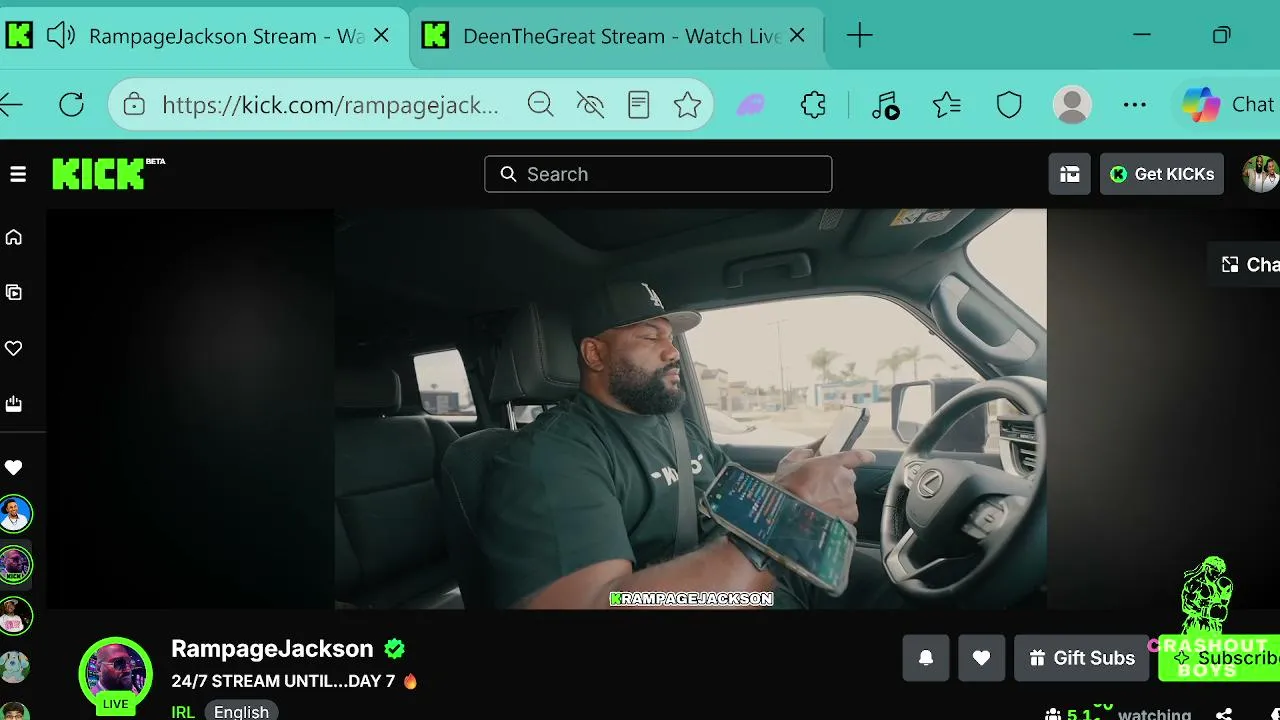The width and height of the screenshot is (1280, 720).
Task: Click the filled heart icon in sidebar
Action: [14, 467]
